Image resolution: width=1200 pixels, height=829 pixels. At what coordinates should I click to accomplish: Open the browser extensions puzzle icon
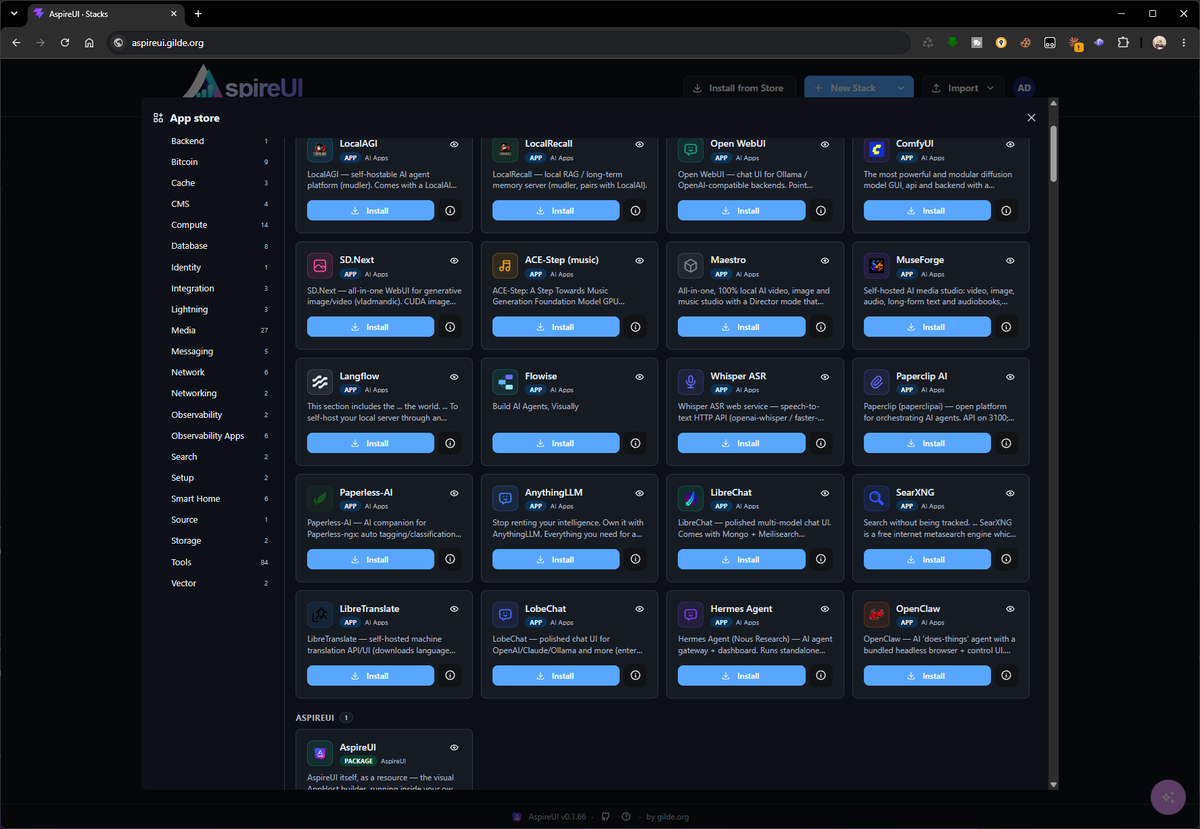1123,43
